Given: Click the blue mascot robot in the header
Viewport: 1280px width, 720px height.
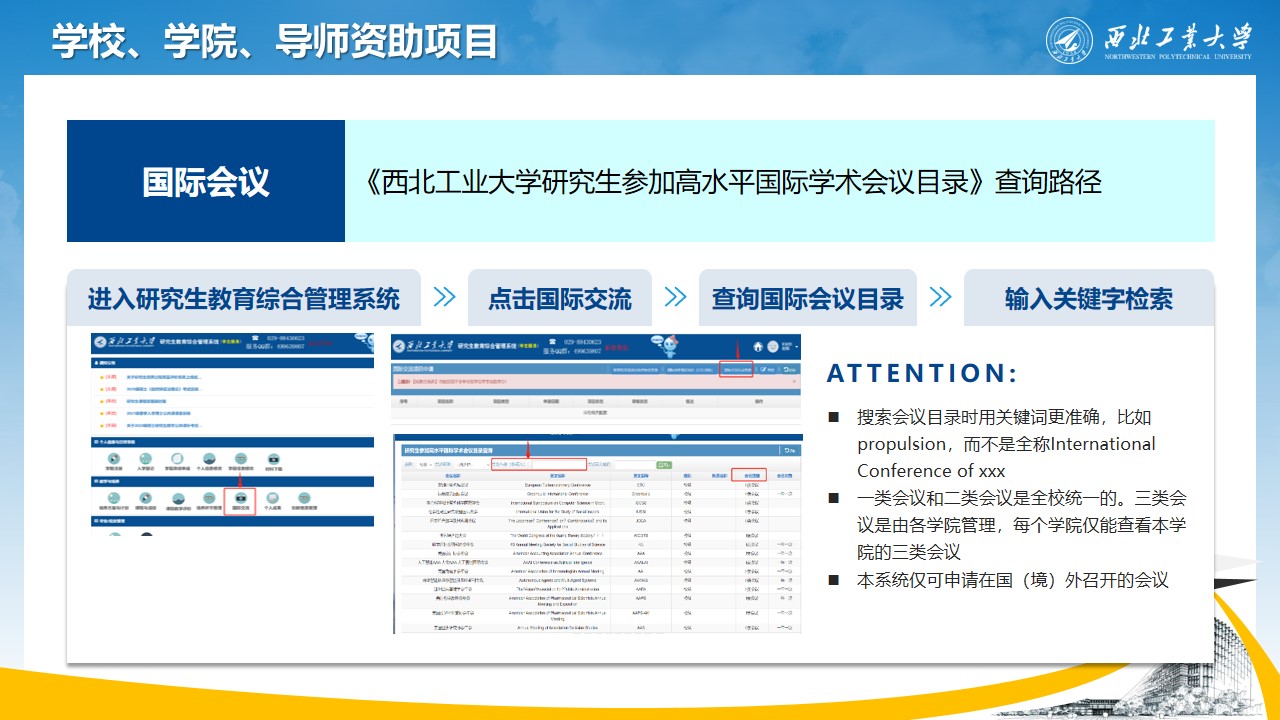Looking at the screenshot, I should (670, 345).
